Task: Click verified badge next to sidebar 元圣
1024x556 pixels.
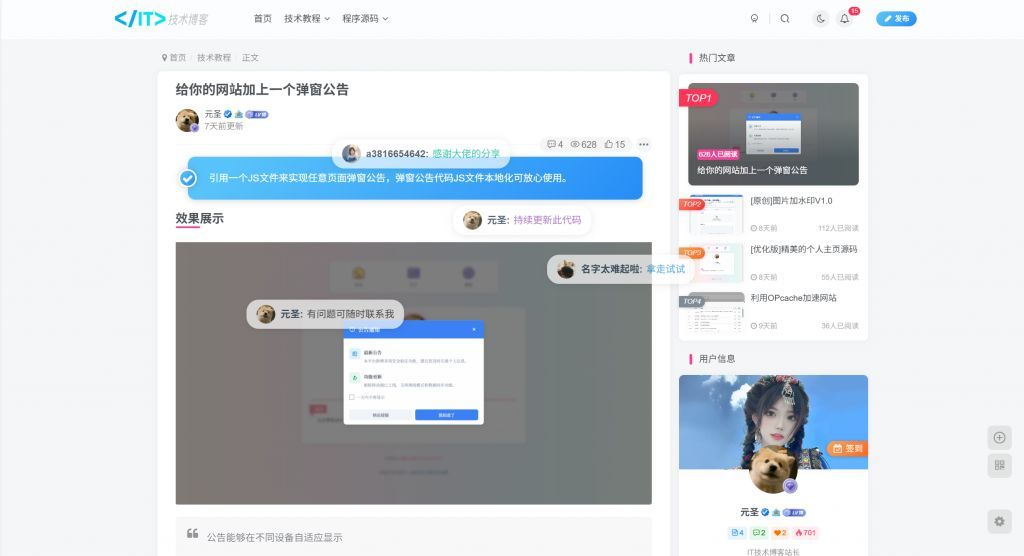Action: tap(765, 512)
